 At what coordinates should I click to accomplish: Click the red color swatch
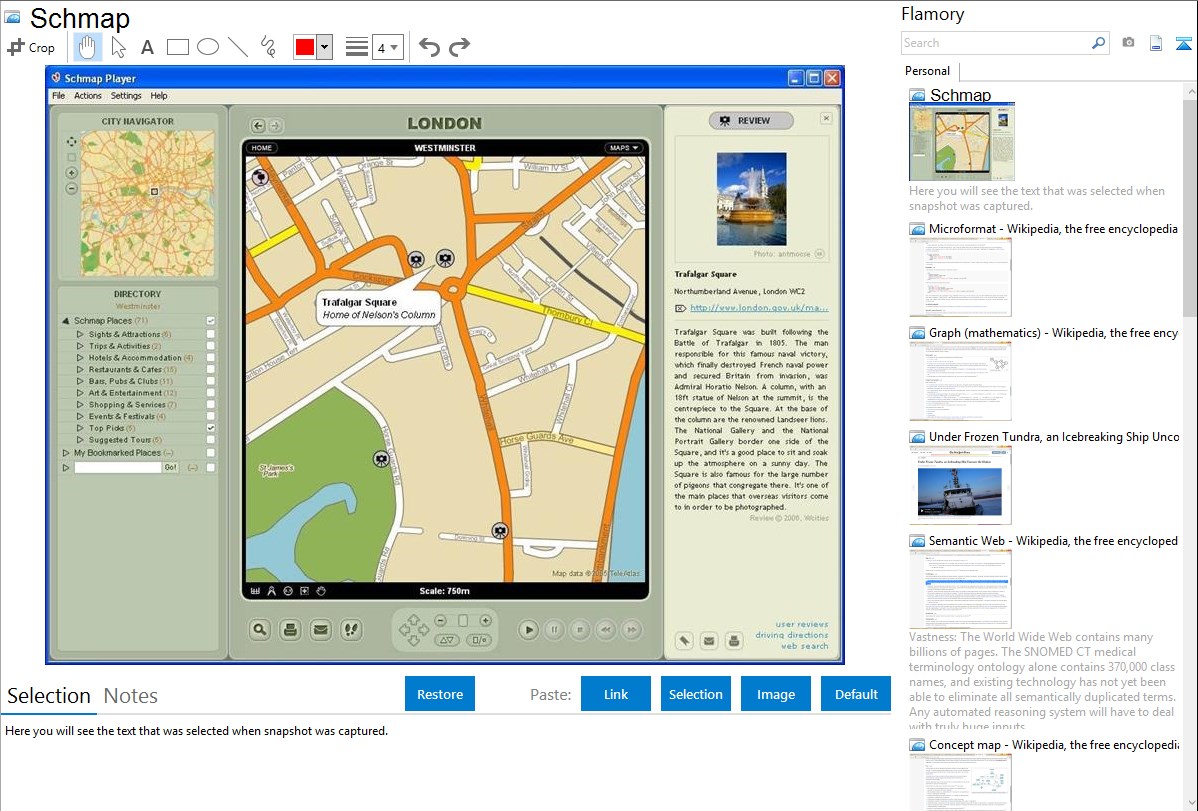tap(305, 47)
